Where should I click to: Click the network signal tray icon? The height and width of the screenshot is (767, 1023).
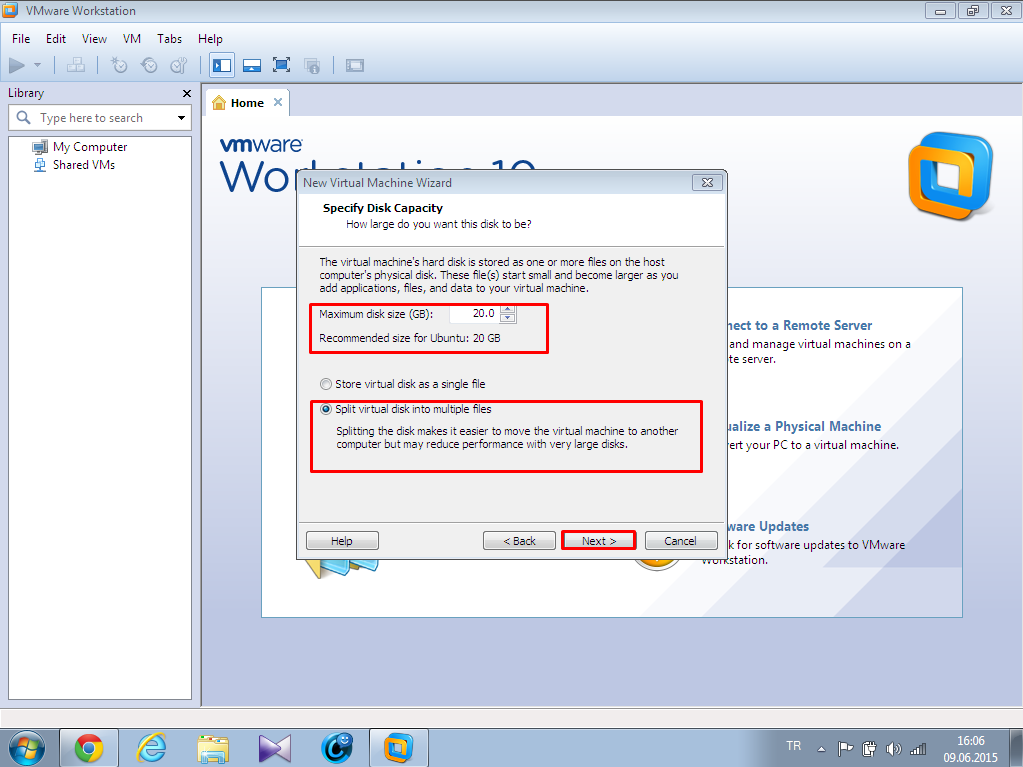click(918, 749)
